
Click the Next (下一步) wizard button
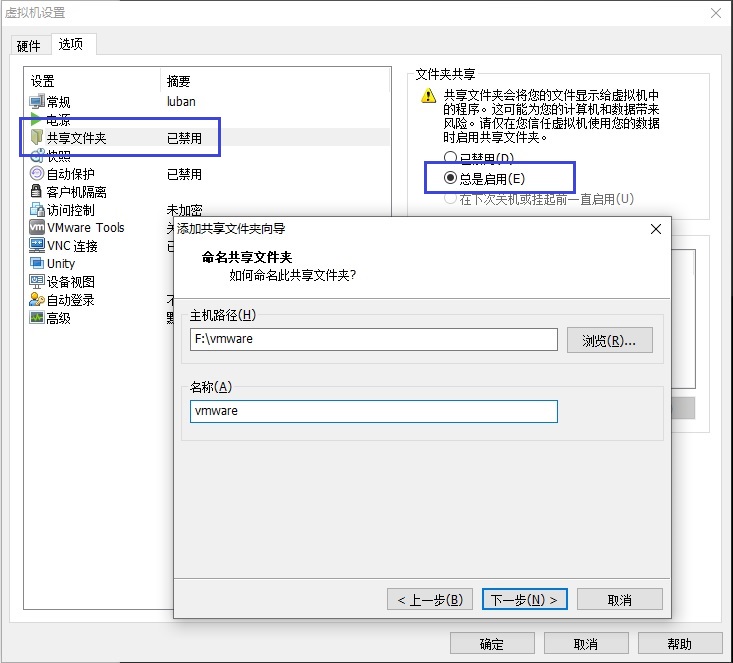(525, 599)
